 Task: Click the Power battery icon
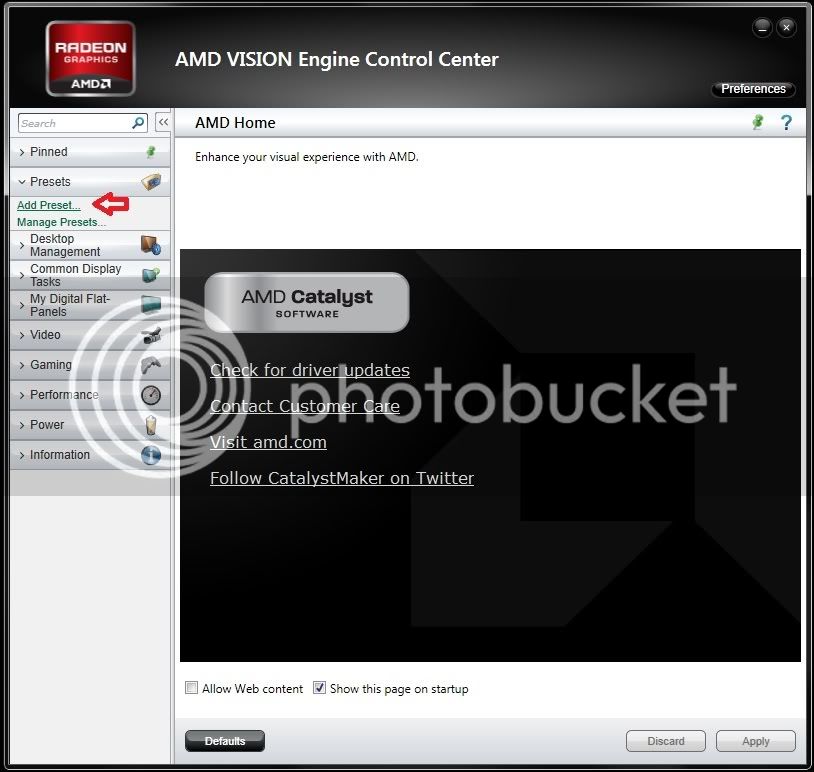point(151,425)
